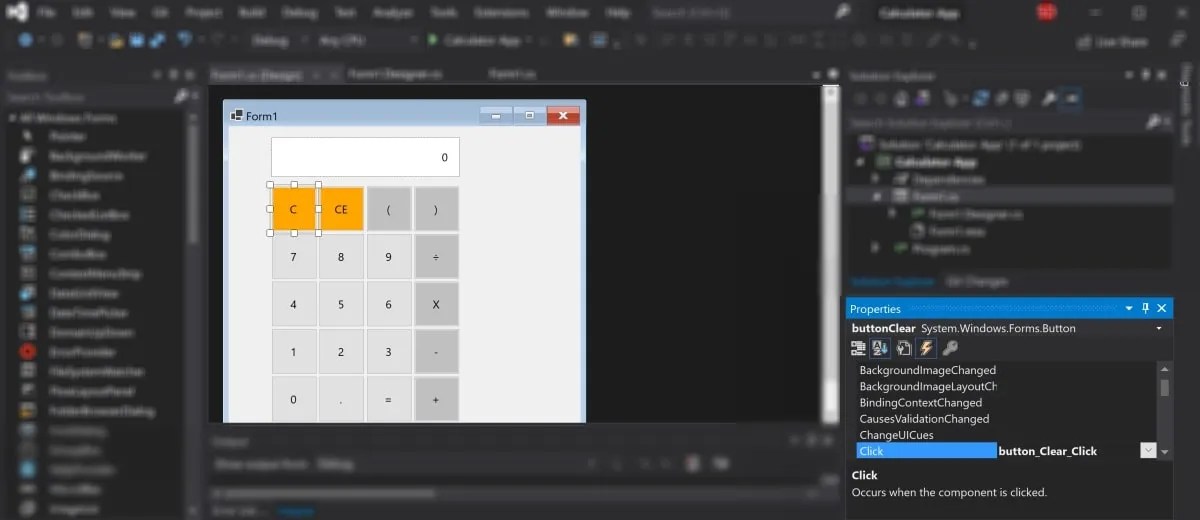Viewport: 1200px width, 520px height.
Task: Select the 7 button on the calculator form
Action: tap(293, 257)
